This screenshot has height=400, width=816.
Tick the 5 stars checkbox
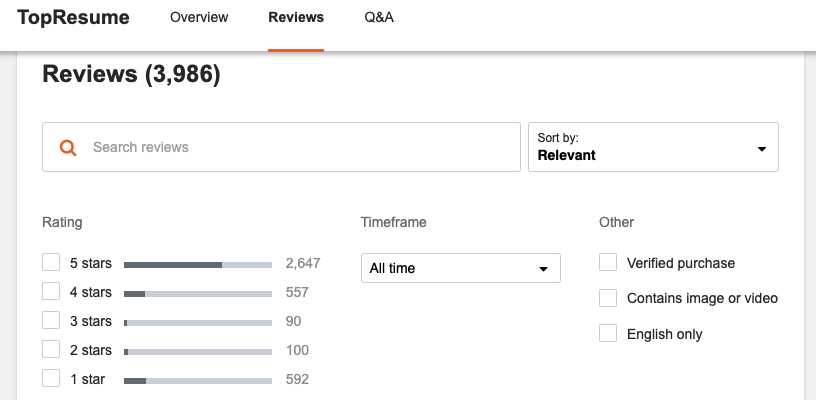click(51, 263)
